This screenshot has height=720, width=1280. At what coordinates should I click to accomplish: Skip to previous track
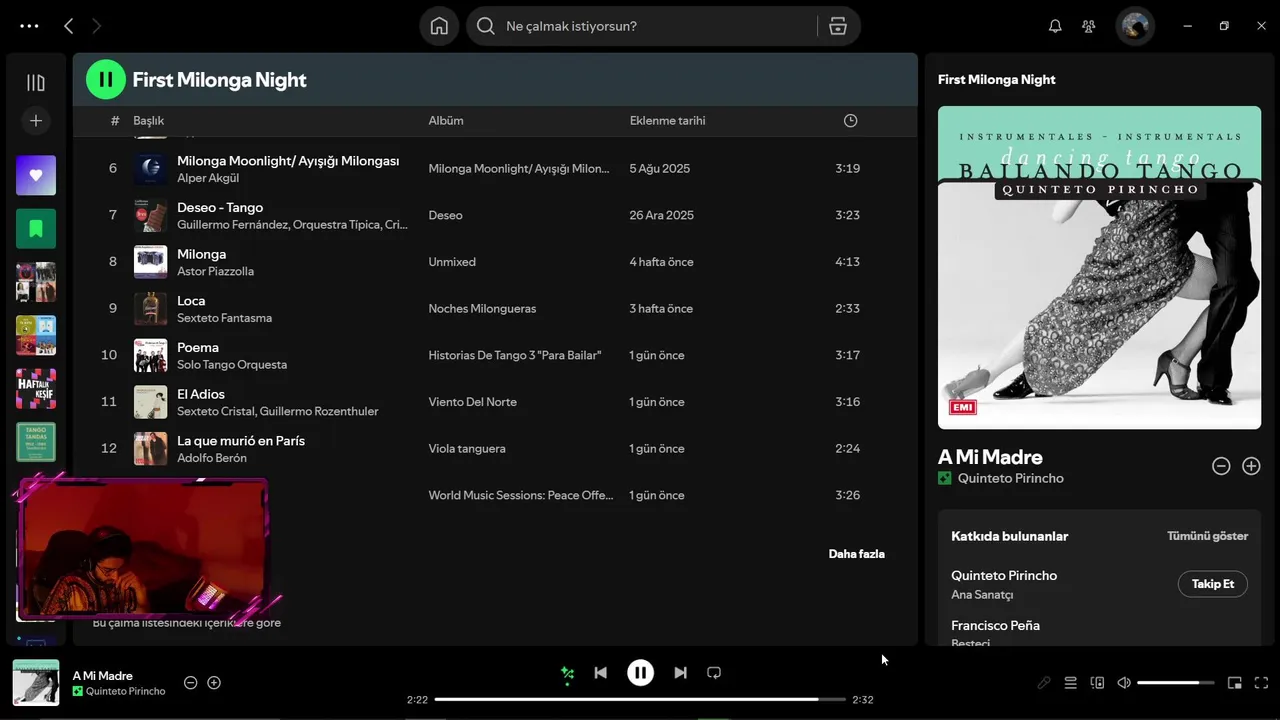(x=600, y=673)
